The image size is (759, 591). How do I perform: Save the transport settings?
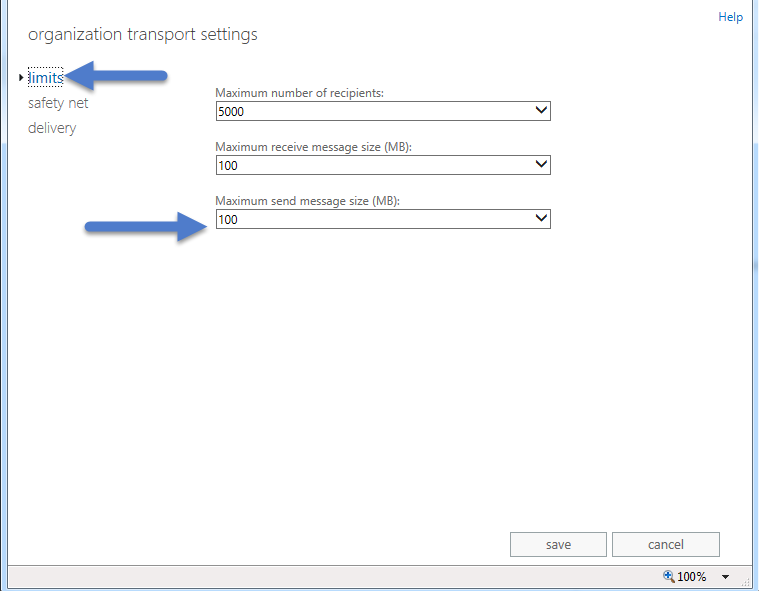coord(558,545)
